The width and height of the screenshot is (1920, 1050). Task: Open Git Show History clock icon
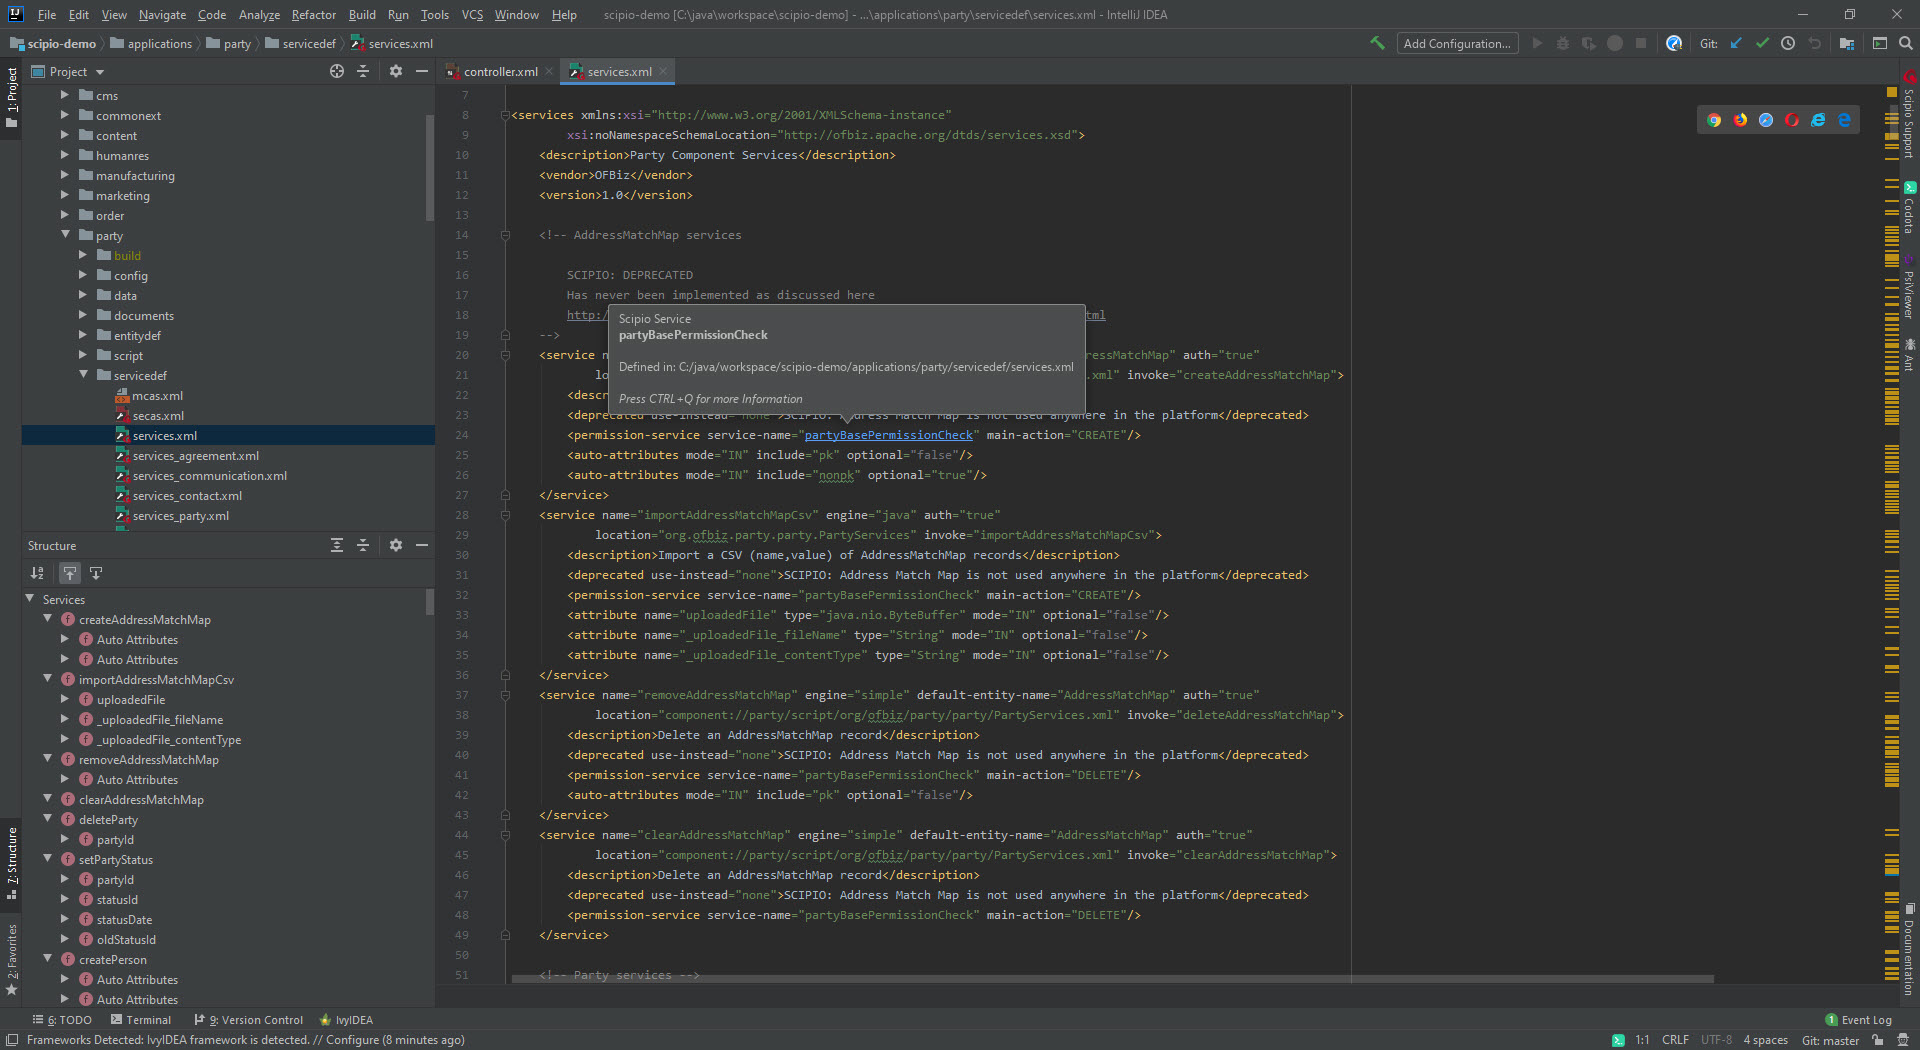click(x=1788, y=43)
